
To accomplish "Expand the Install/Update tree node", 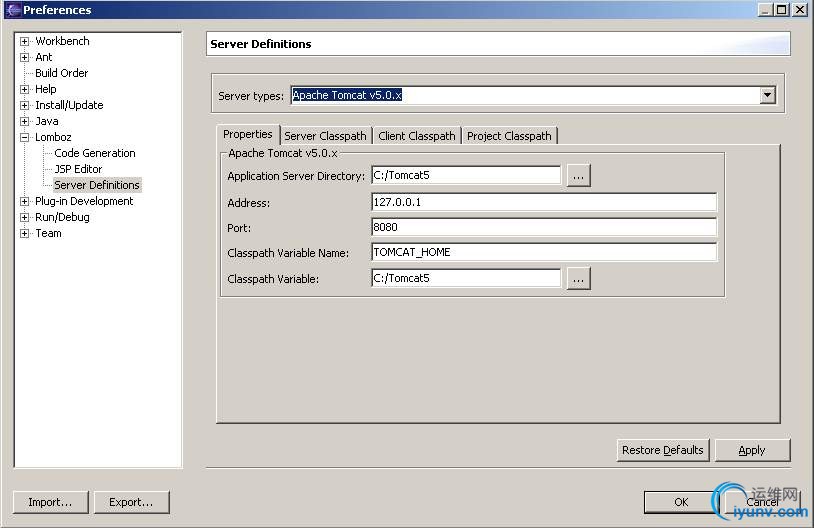I will pyautogui.click(x=24, y=105).
